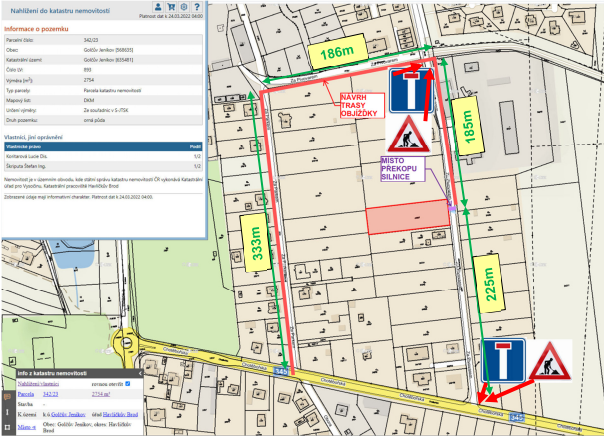Click the help question mark icon
Viewport: 604px width, 437px height.
coord(197,8)
